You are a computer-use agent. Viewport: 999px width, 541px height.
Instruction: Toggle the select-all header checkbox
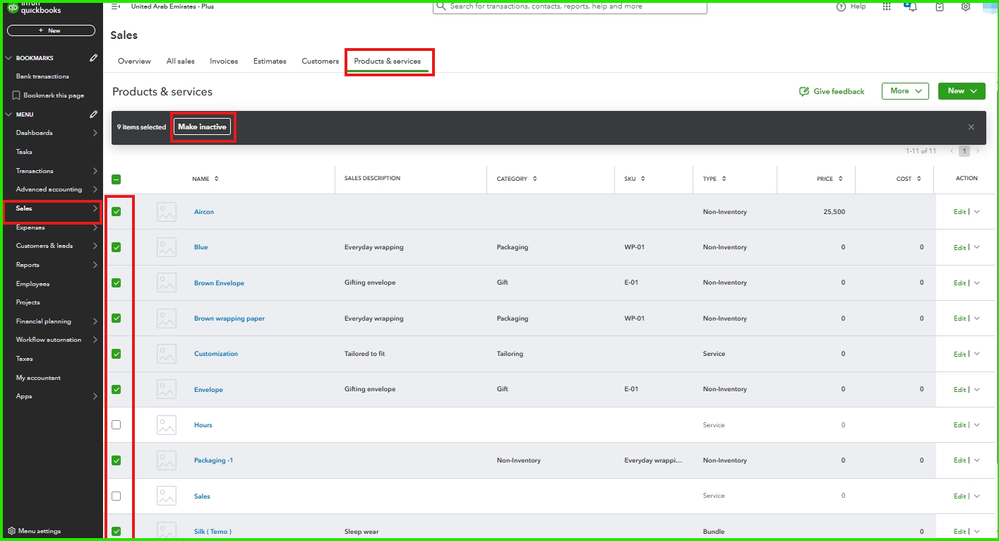[x=116, y=180]
